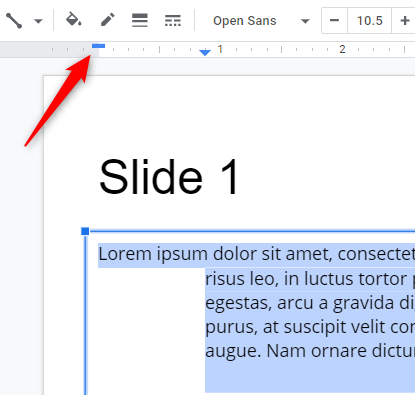415x395 pixels.
Task: Select the Line tool
Action: tap(14, 20)
